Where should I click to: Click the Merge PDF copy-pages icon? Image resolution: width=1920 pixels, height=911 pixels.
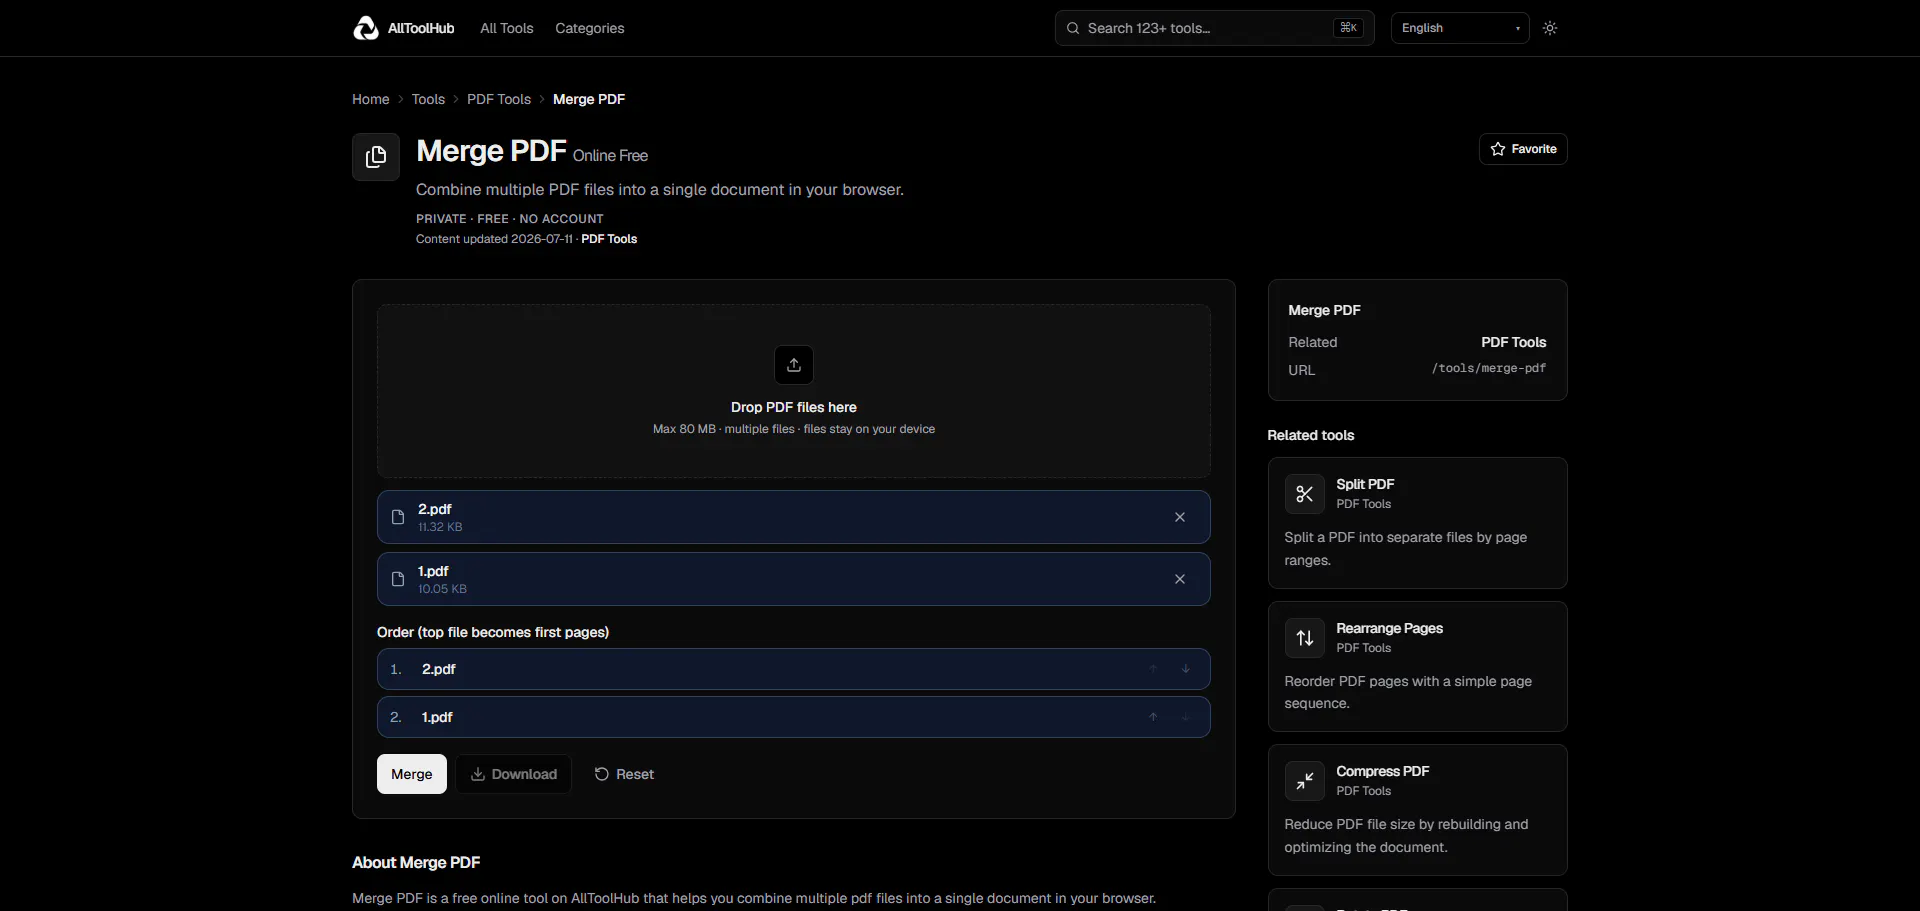click(376, 157)
